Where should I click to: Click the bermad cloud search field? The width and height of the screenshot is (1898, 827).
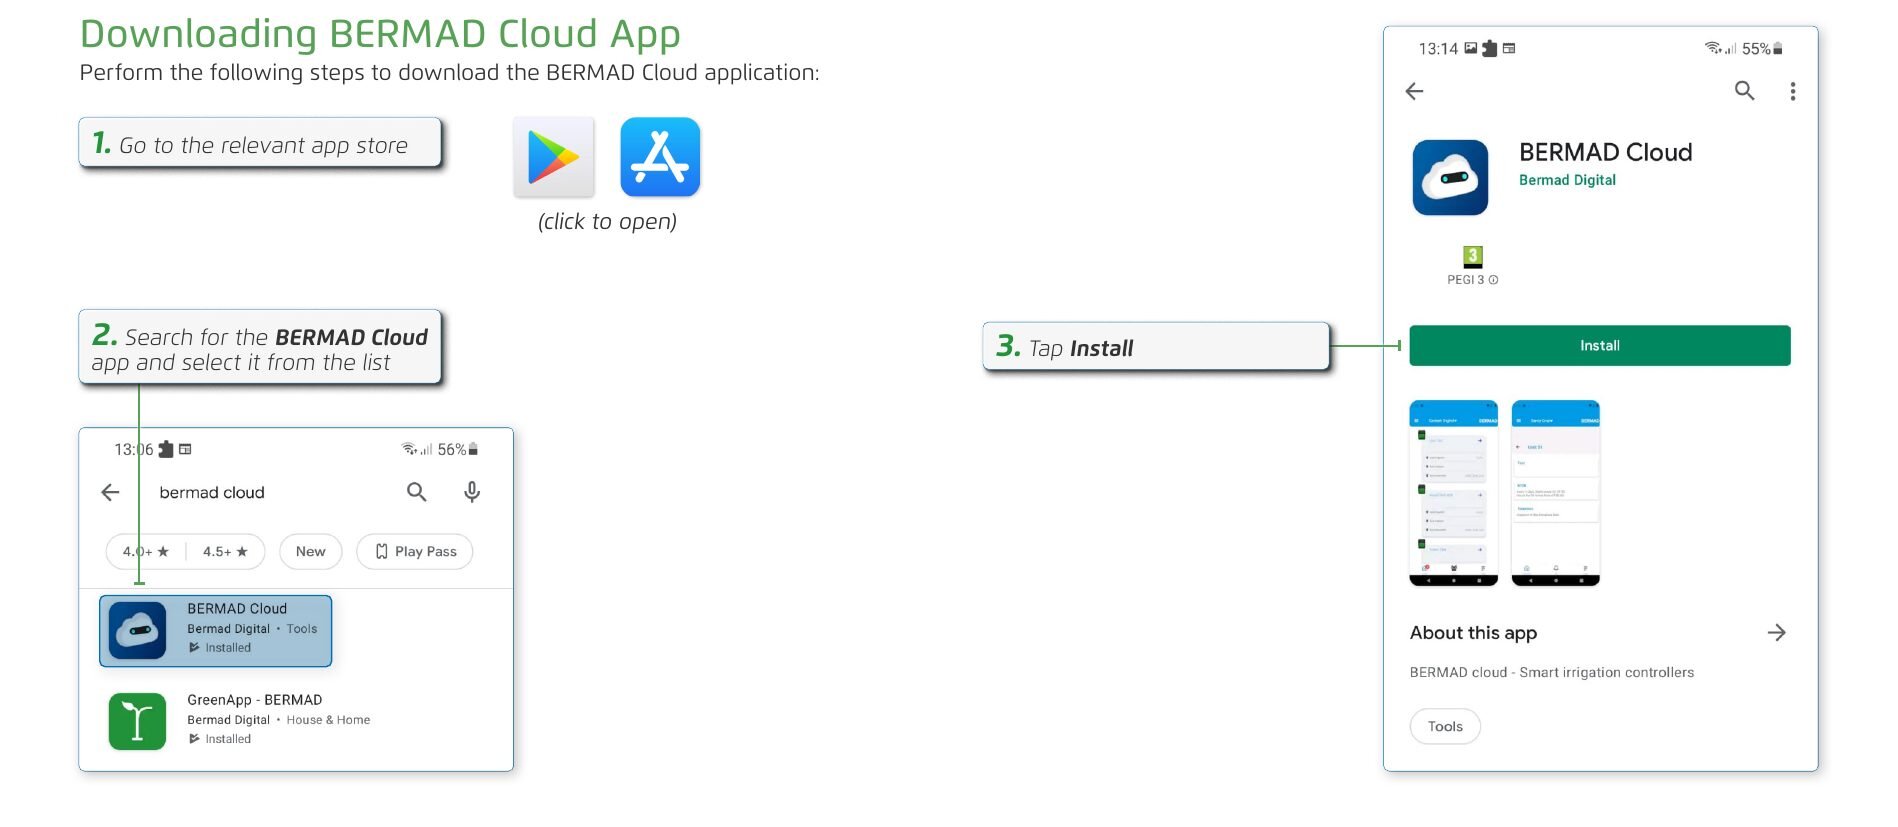[212, 493]
